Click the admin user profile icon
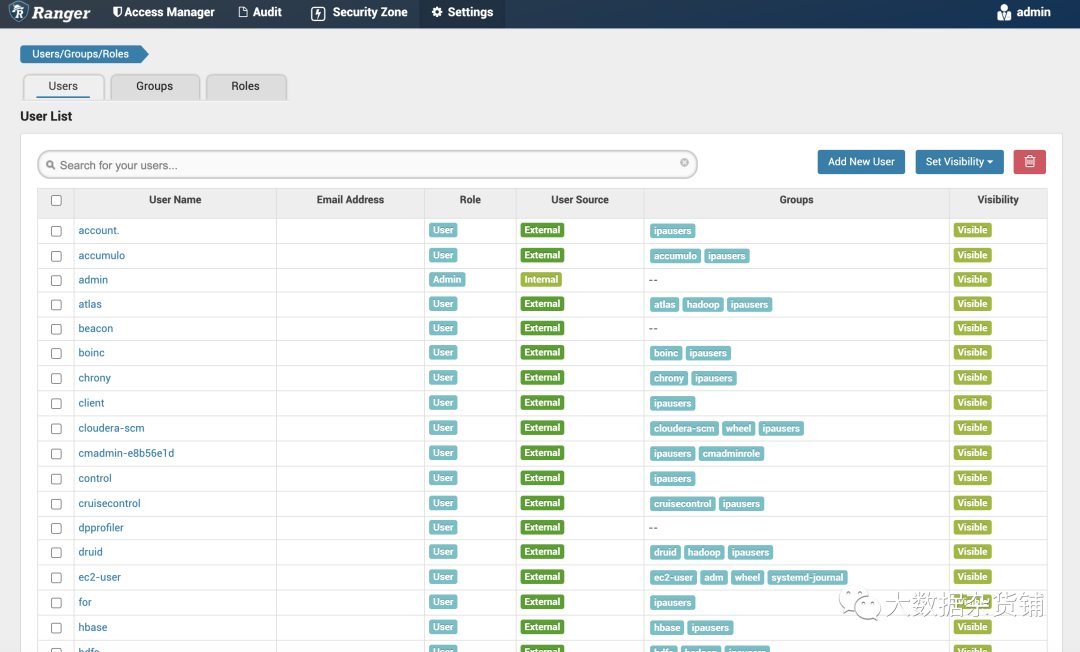 click(x=1004, y=12)
